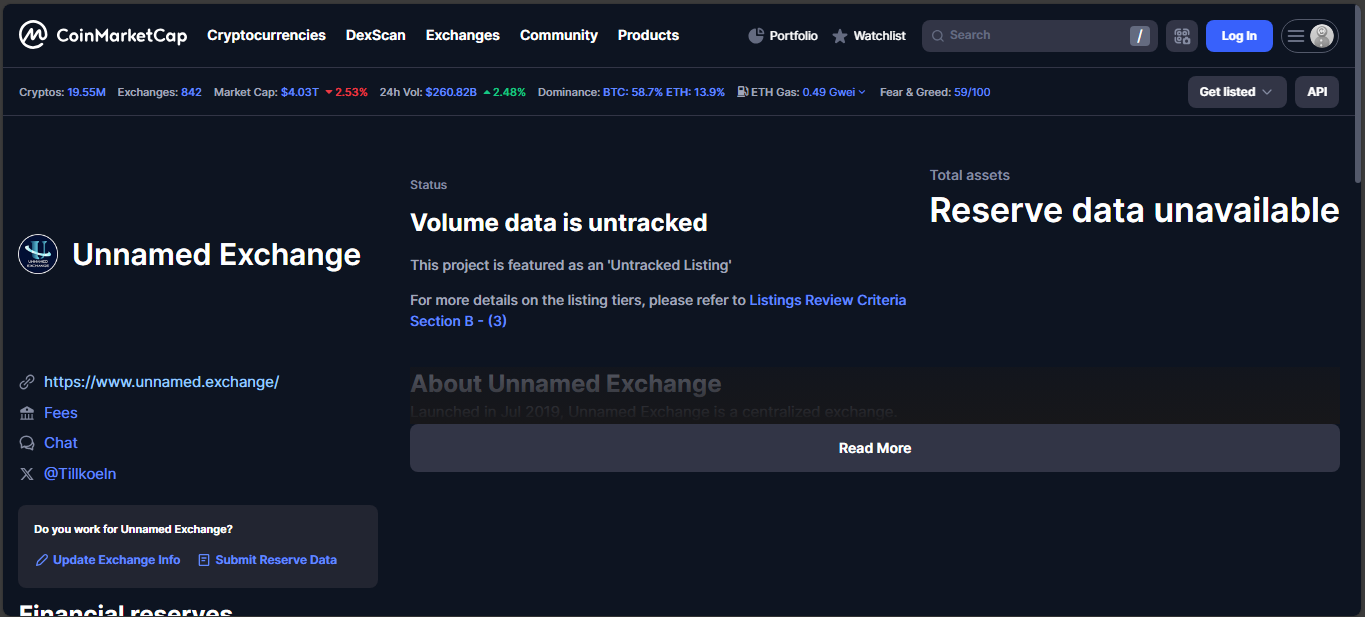The image size is (1365, 617).
Task: Click the Read More button
Action: (x=874, y=448)
